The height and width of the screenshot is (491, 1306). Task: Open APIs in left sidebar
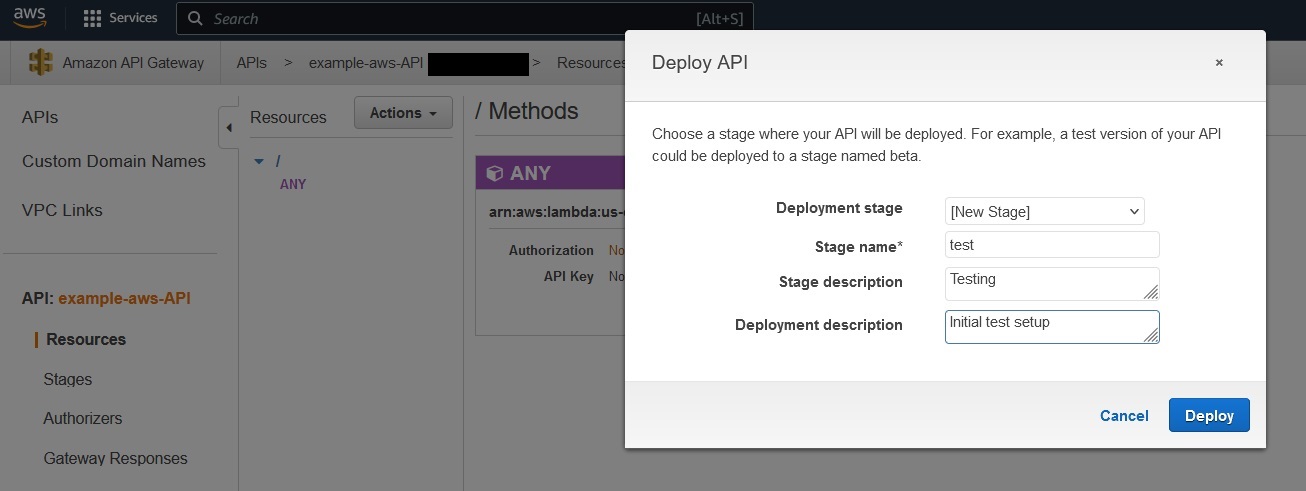[40, 117]
